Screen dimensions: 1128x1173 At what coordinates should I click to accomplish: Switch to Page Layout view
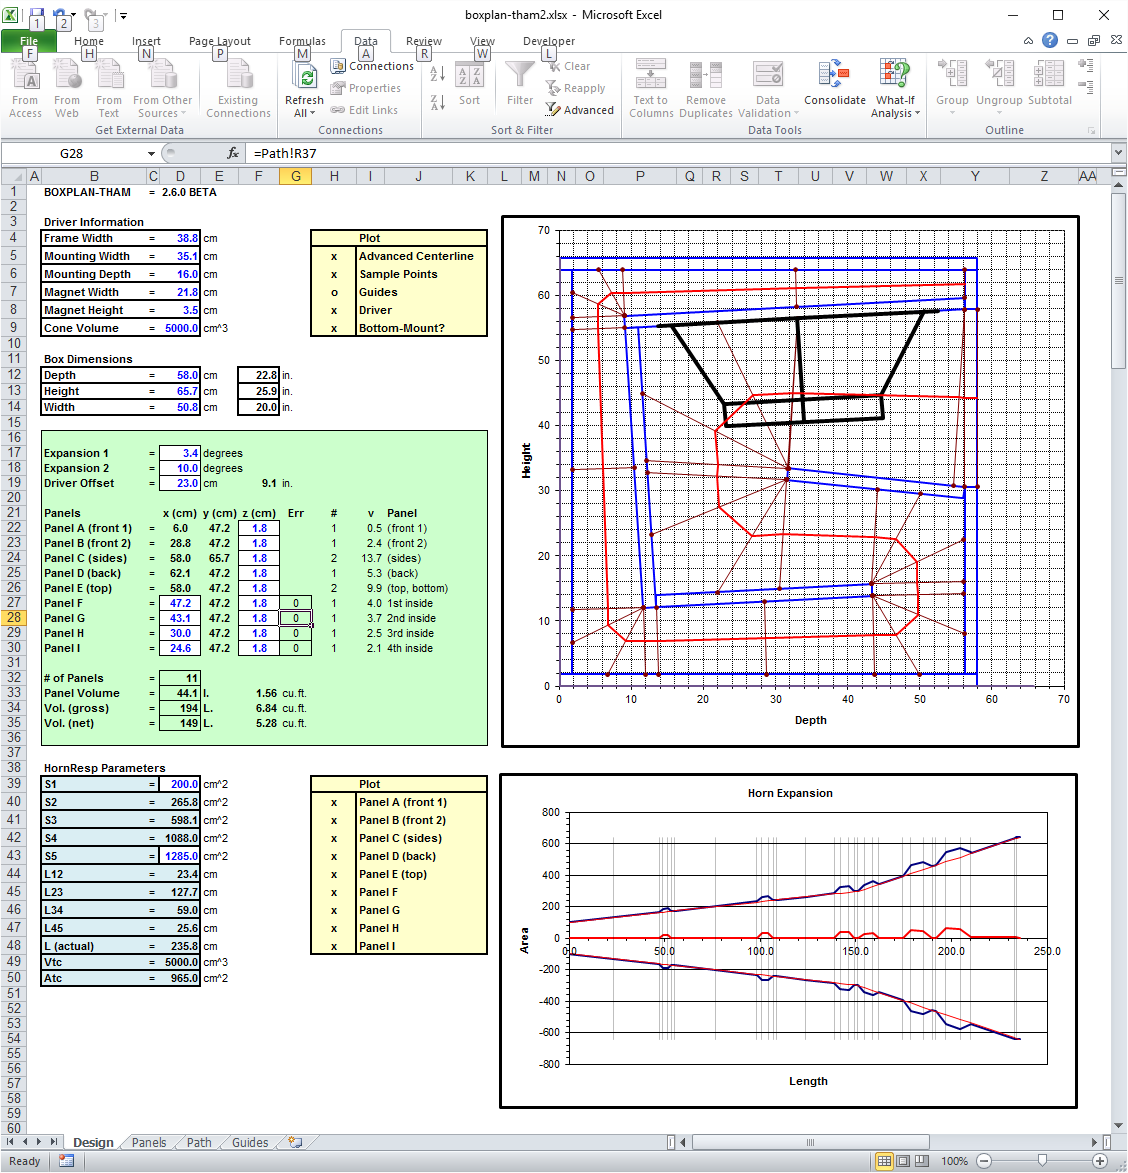coord(903,1161)
